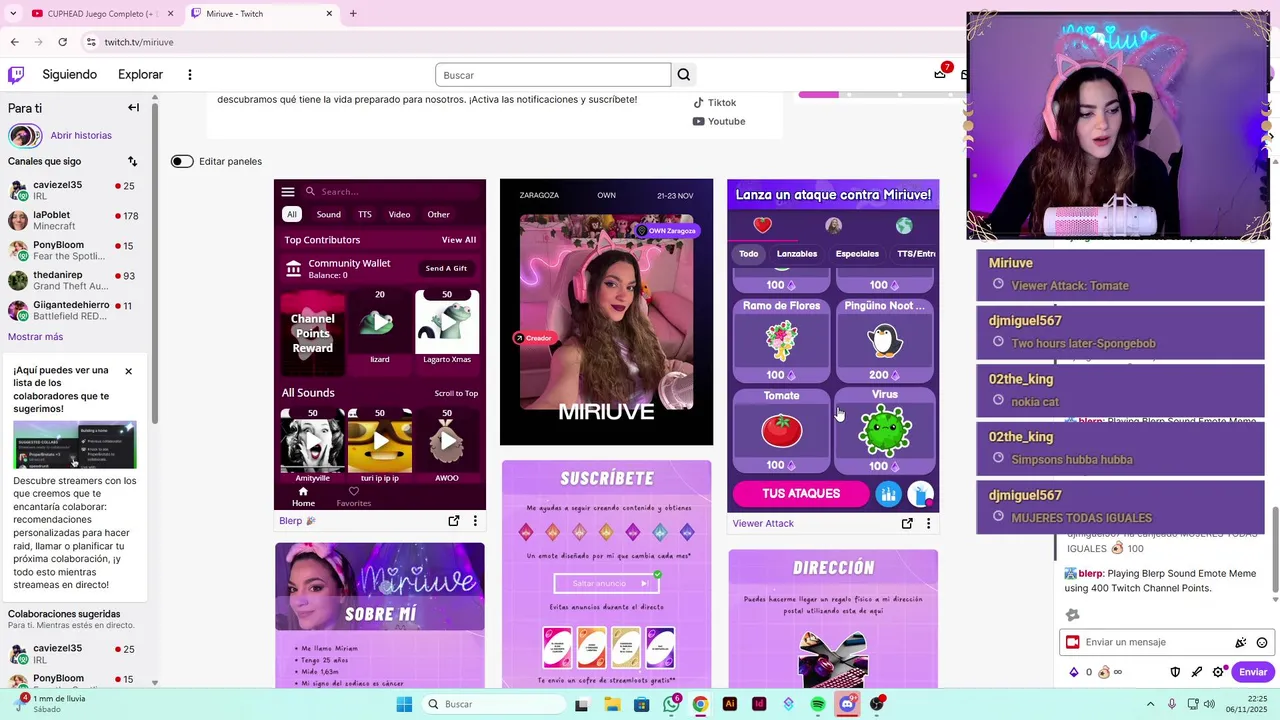Open the Twitch home logo
Image resolution: width=1280 pixels, height=720 pixels.
tap(16, 74)
